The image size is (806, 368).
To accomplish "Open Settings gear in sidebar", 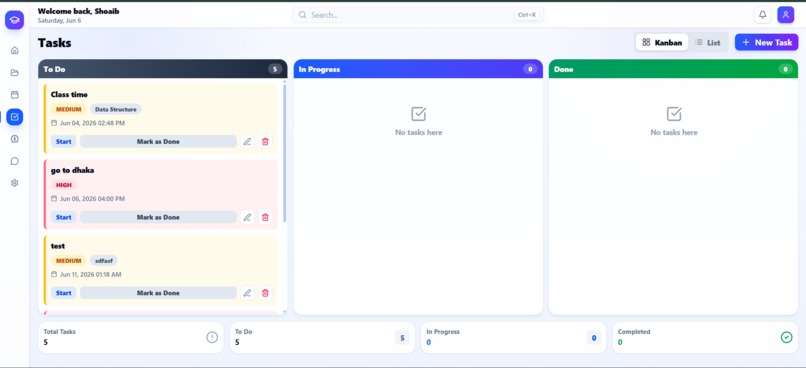I will click(x=14, y=183).
